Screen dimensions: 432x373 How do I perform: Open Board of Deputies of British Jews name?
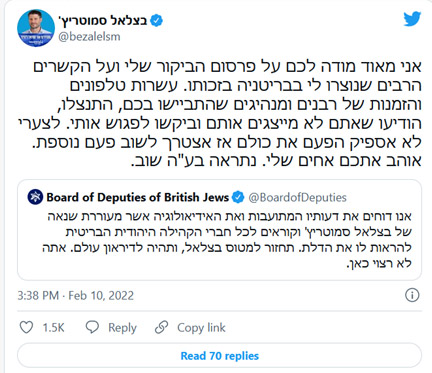138,197
